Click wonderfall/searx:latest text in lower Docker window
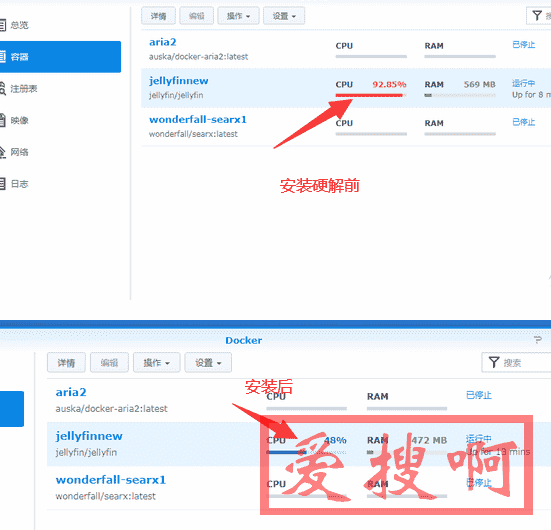 click(105, 496)
